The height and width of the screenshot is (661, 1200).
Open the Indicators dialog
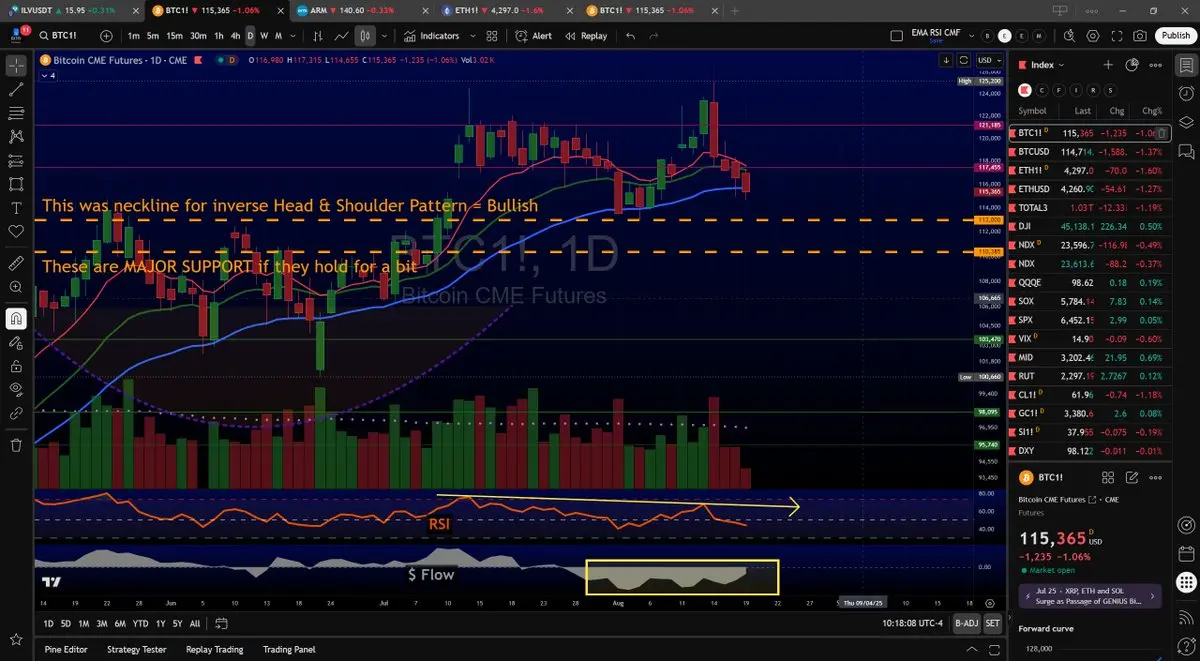tap(432, 36)
